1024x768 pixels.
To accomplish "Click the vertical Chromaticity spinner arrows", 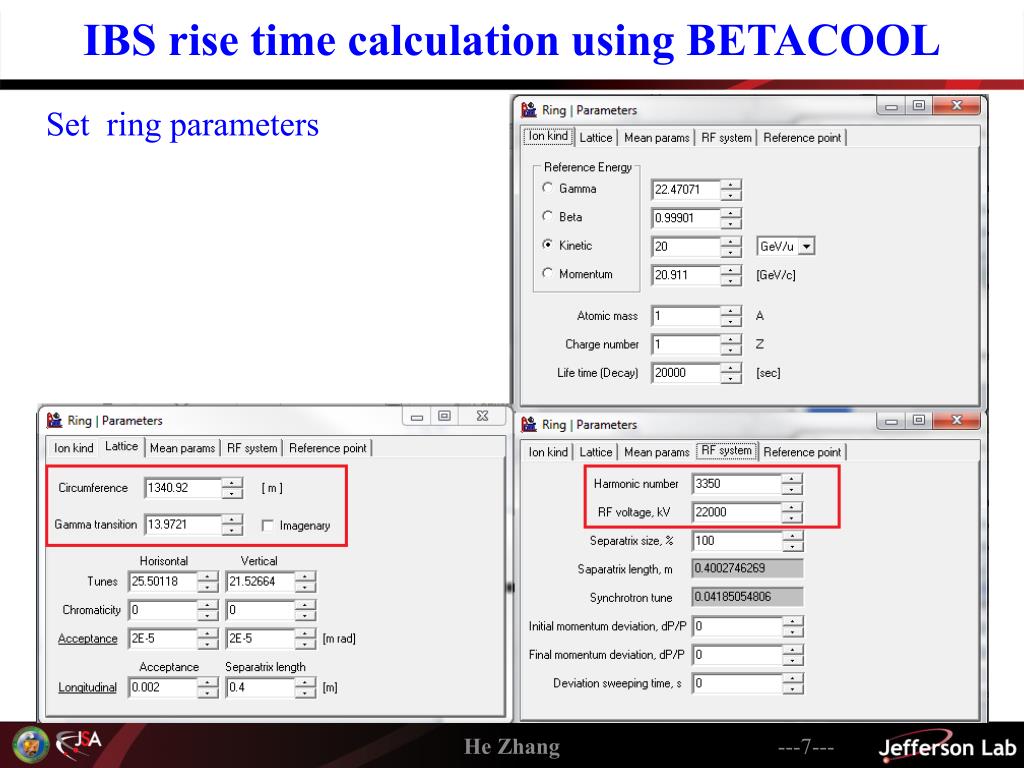I will 305,610.
